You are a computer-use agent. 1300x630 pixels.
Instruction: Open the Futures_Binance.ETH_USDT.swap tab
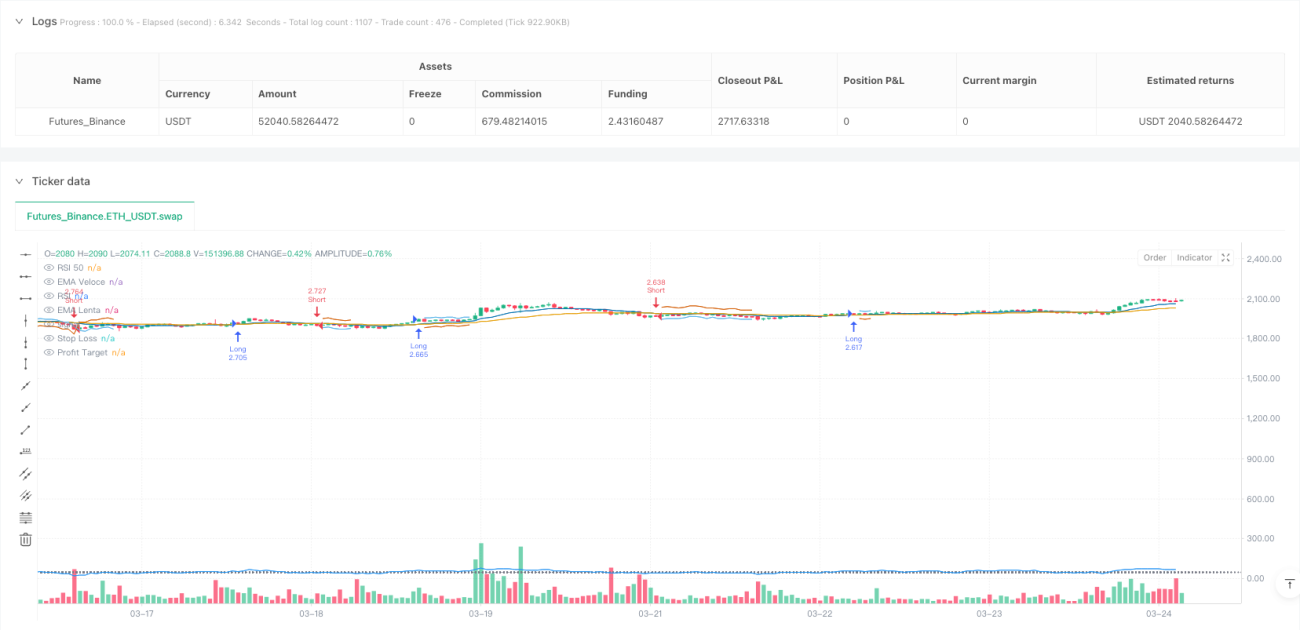(105, 216)
